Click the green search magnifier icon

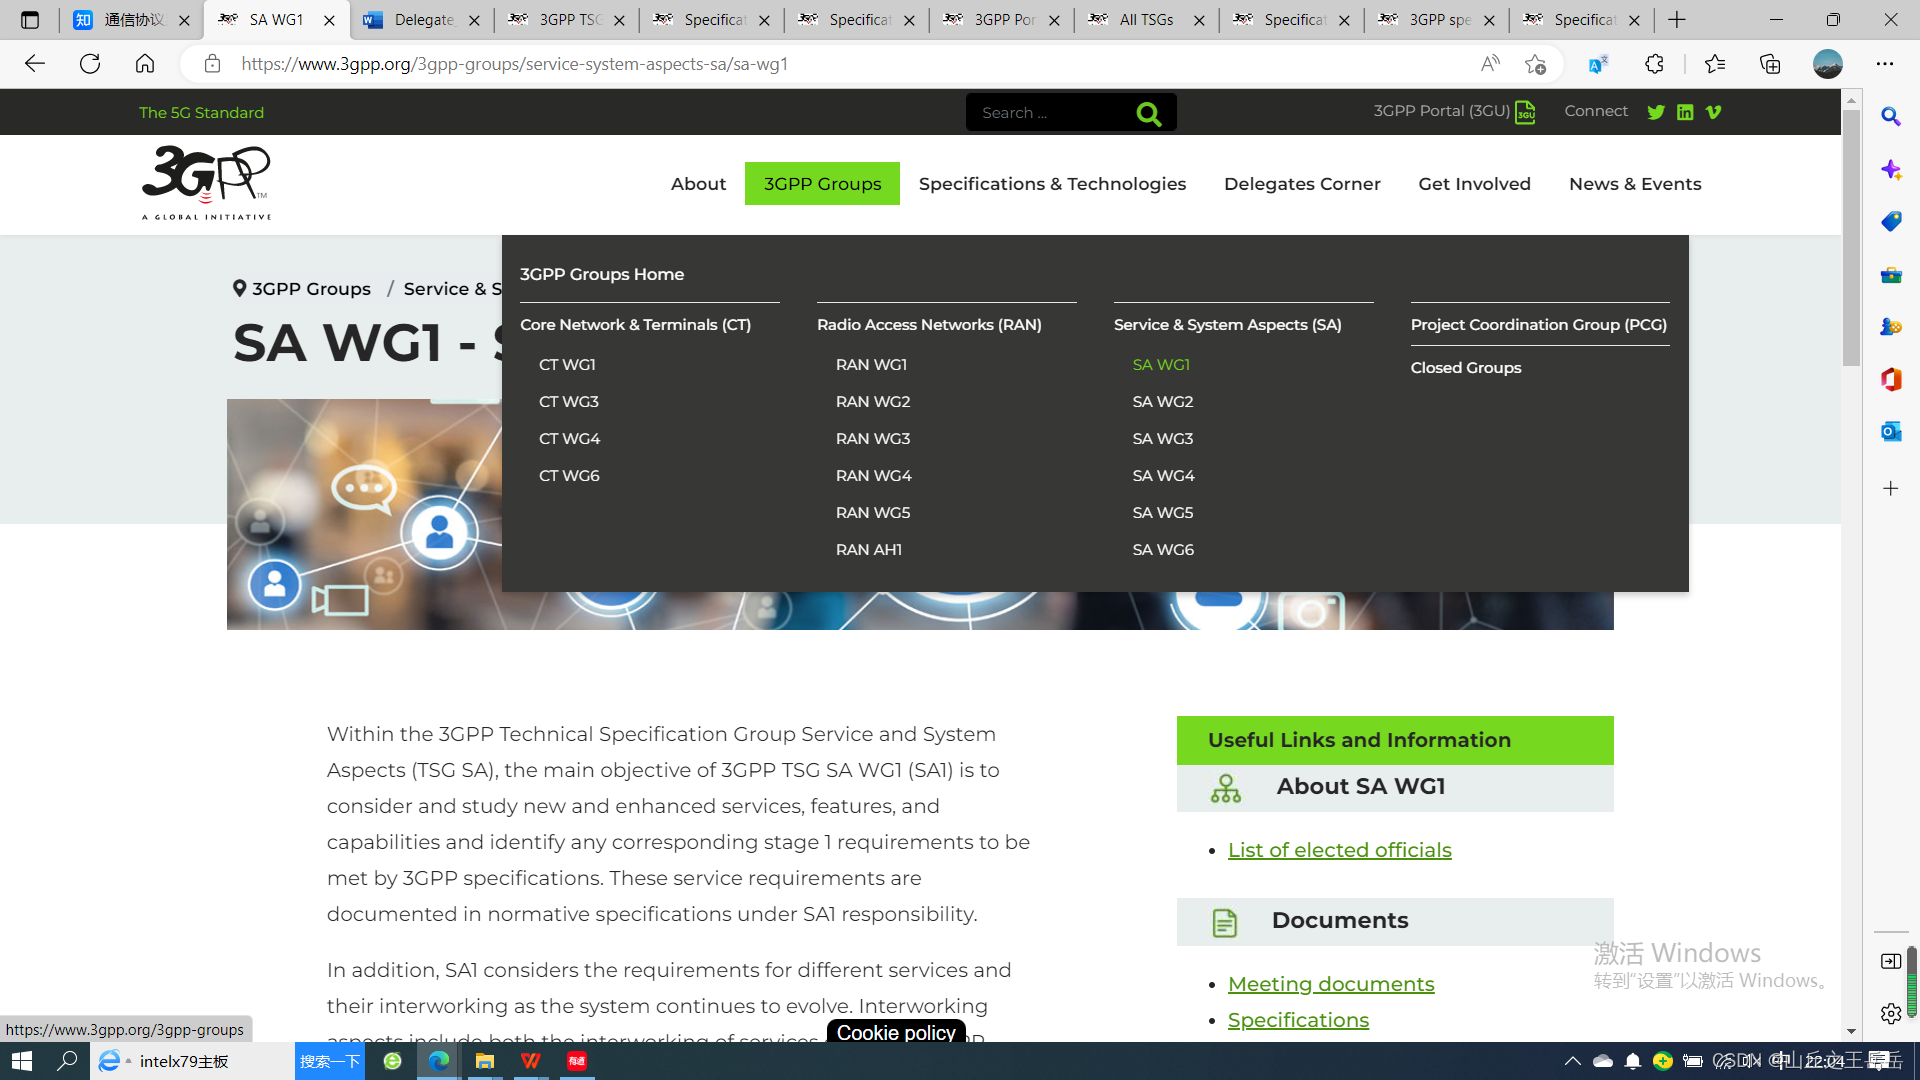(x=1148, y=114)
